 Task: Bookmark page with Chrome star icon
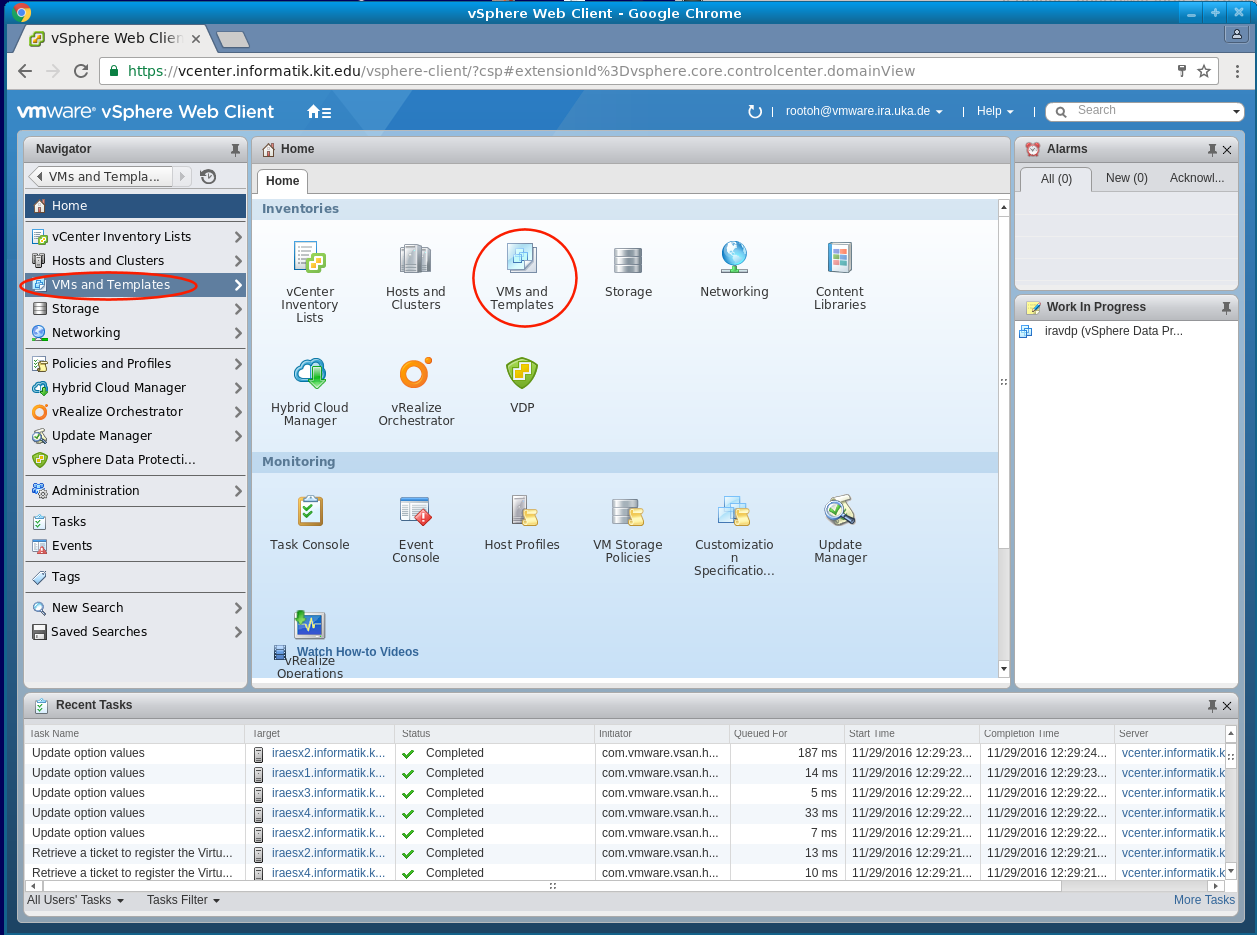click(1204, 71)
